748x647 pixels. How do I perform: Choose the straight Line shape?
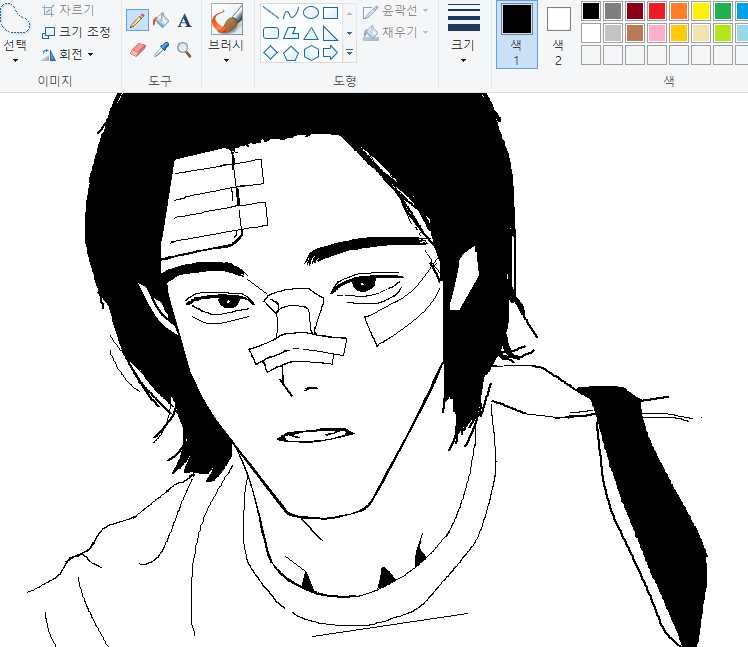click(271, 12)
